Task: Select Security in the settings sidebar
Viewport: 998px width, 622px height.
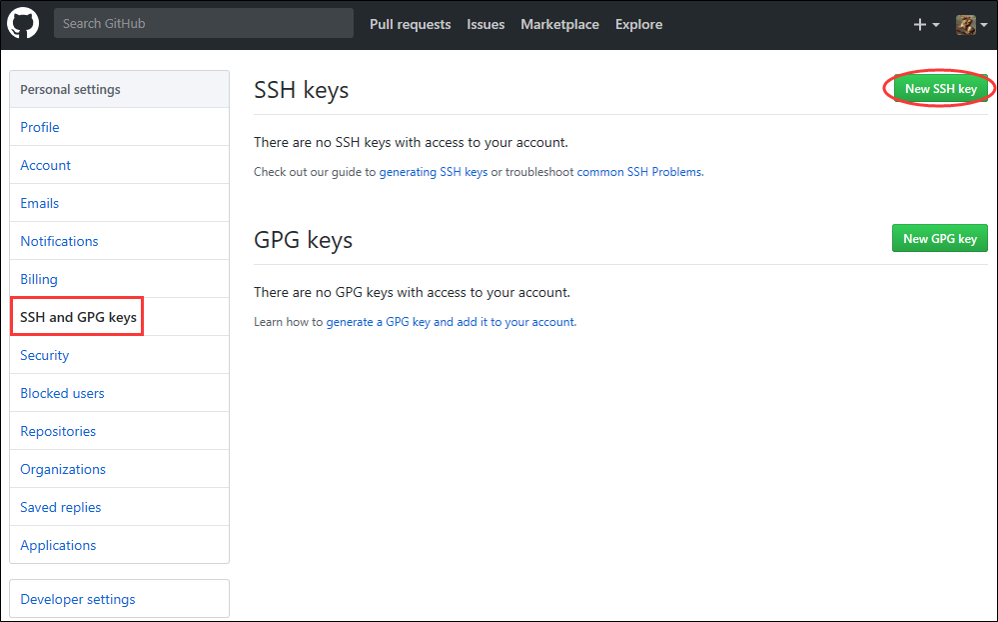Action: (119, 355)
